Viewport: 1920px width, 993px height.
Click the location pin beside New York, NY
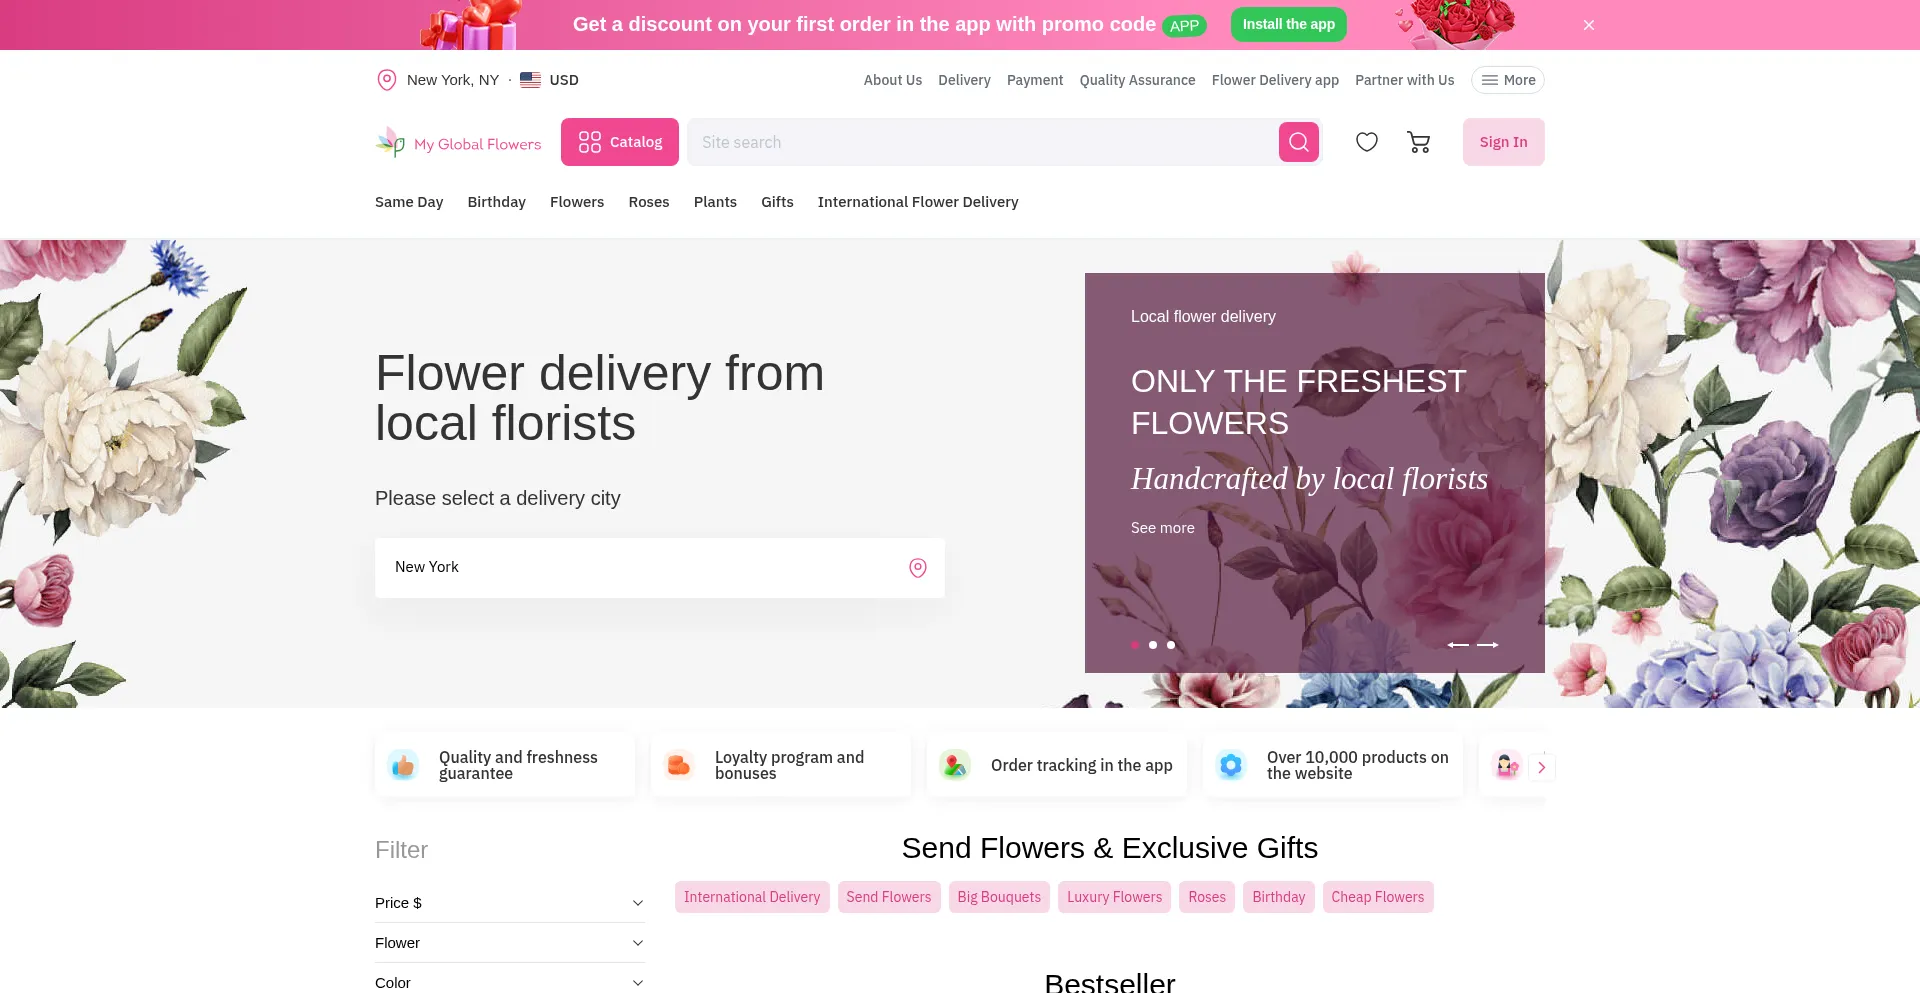(386, 80)
